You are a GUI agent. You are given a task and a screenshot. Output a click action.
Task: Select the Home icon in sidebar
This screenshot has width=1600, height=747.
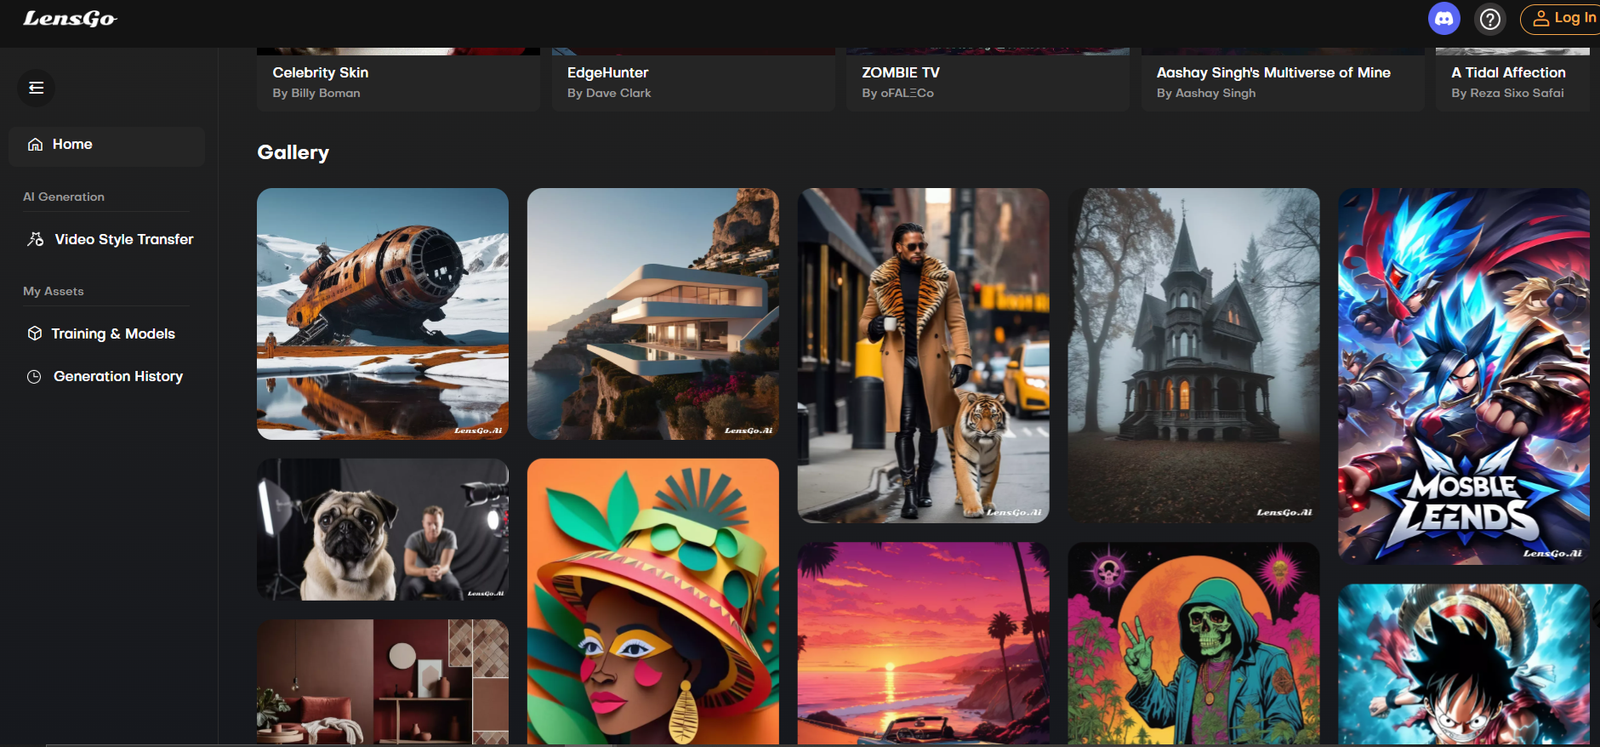(x=35, y=144)
